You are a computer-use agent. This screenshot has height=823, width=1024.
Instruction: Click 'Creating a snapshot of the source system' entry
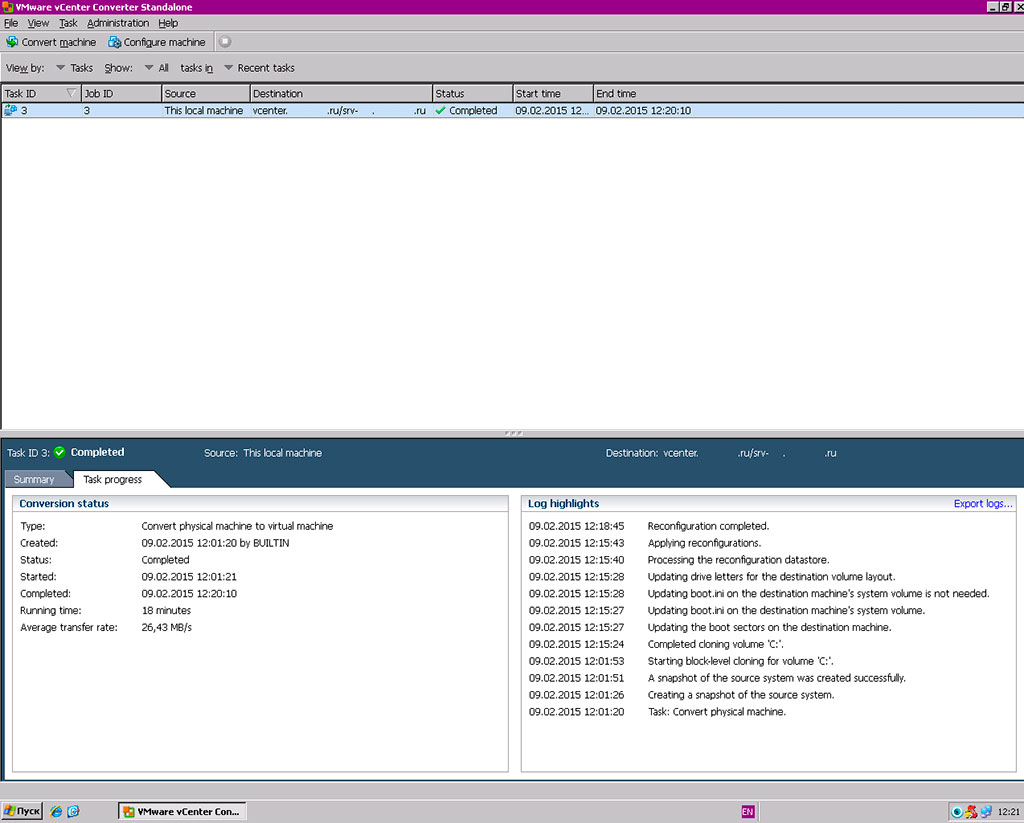coord(741,695)
